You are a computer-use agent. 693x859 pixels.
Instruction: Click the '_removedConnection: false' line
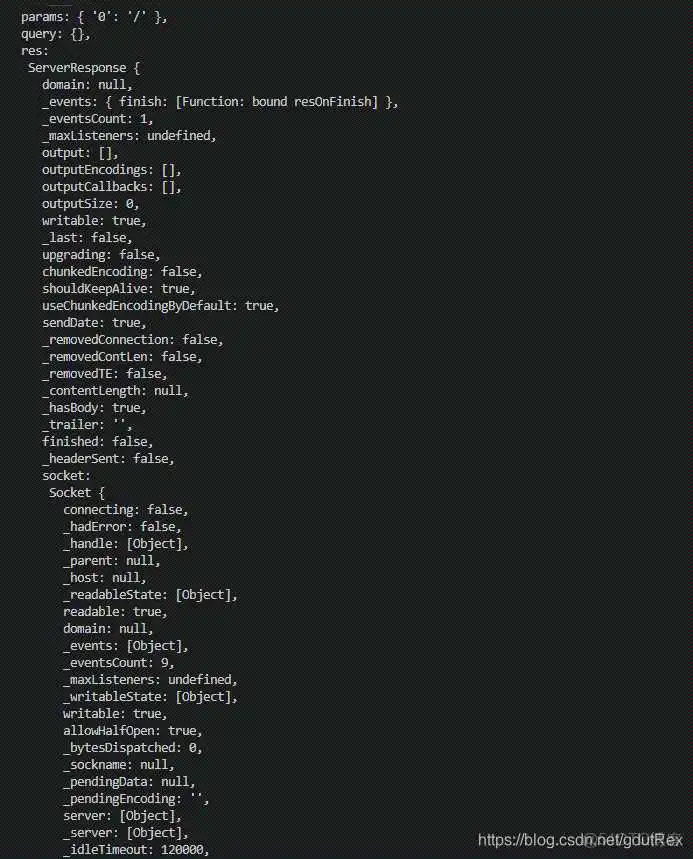point(132,340)
